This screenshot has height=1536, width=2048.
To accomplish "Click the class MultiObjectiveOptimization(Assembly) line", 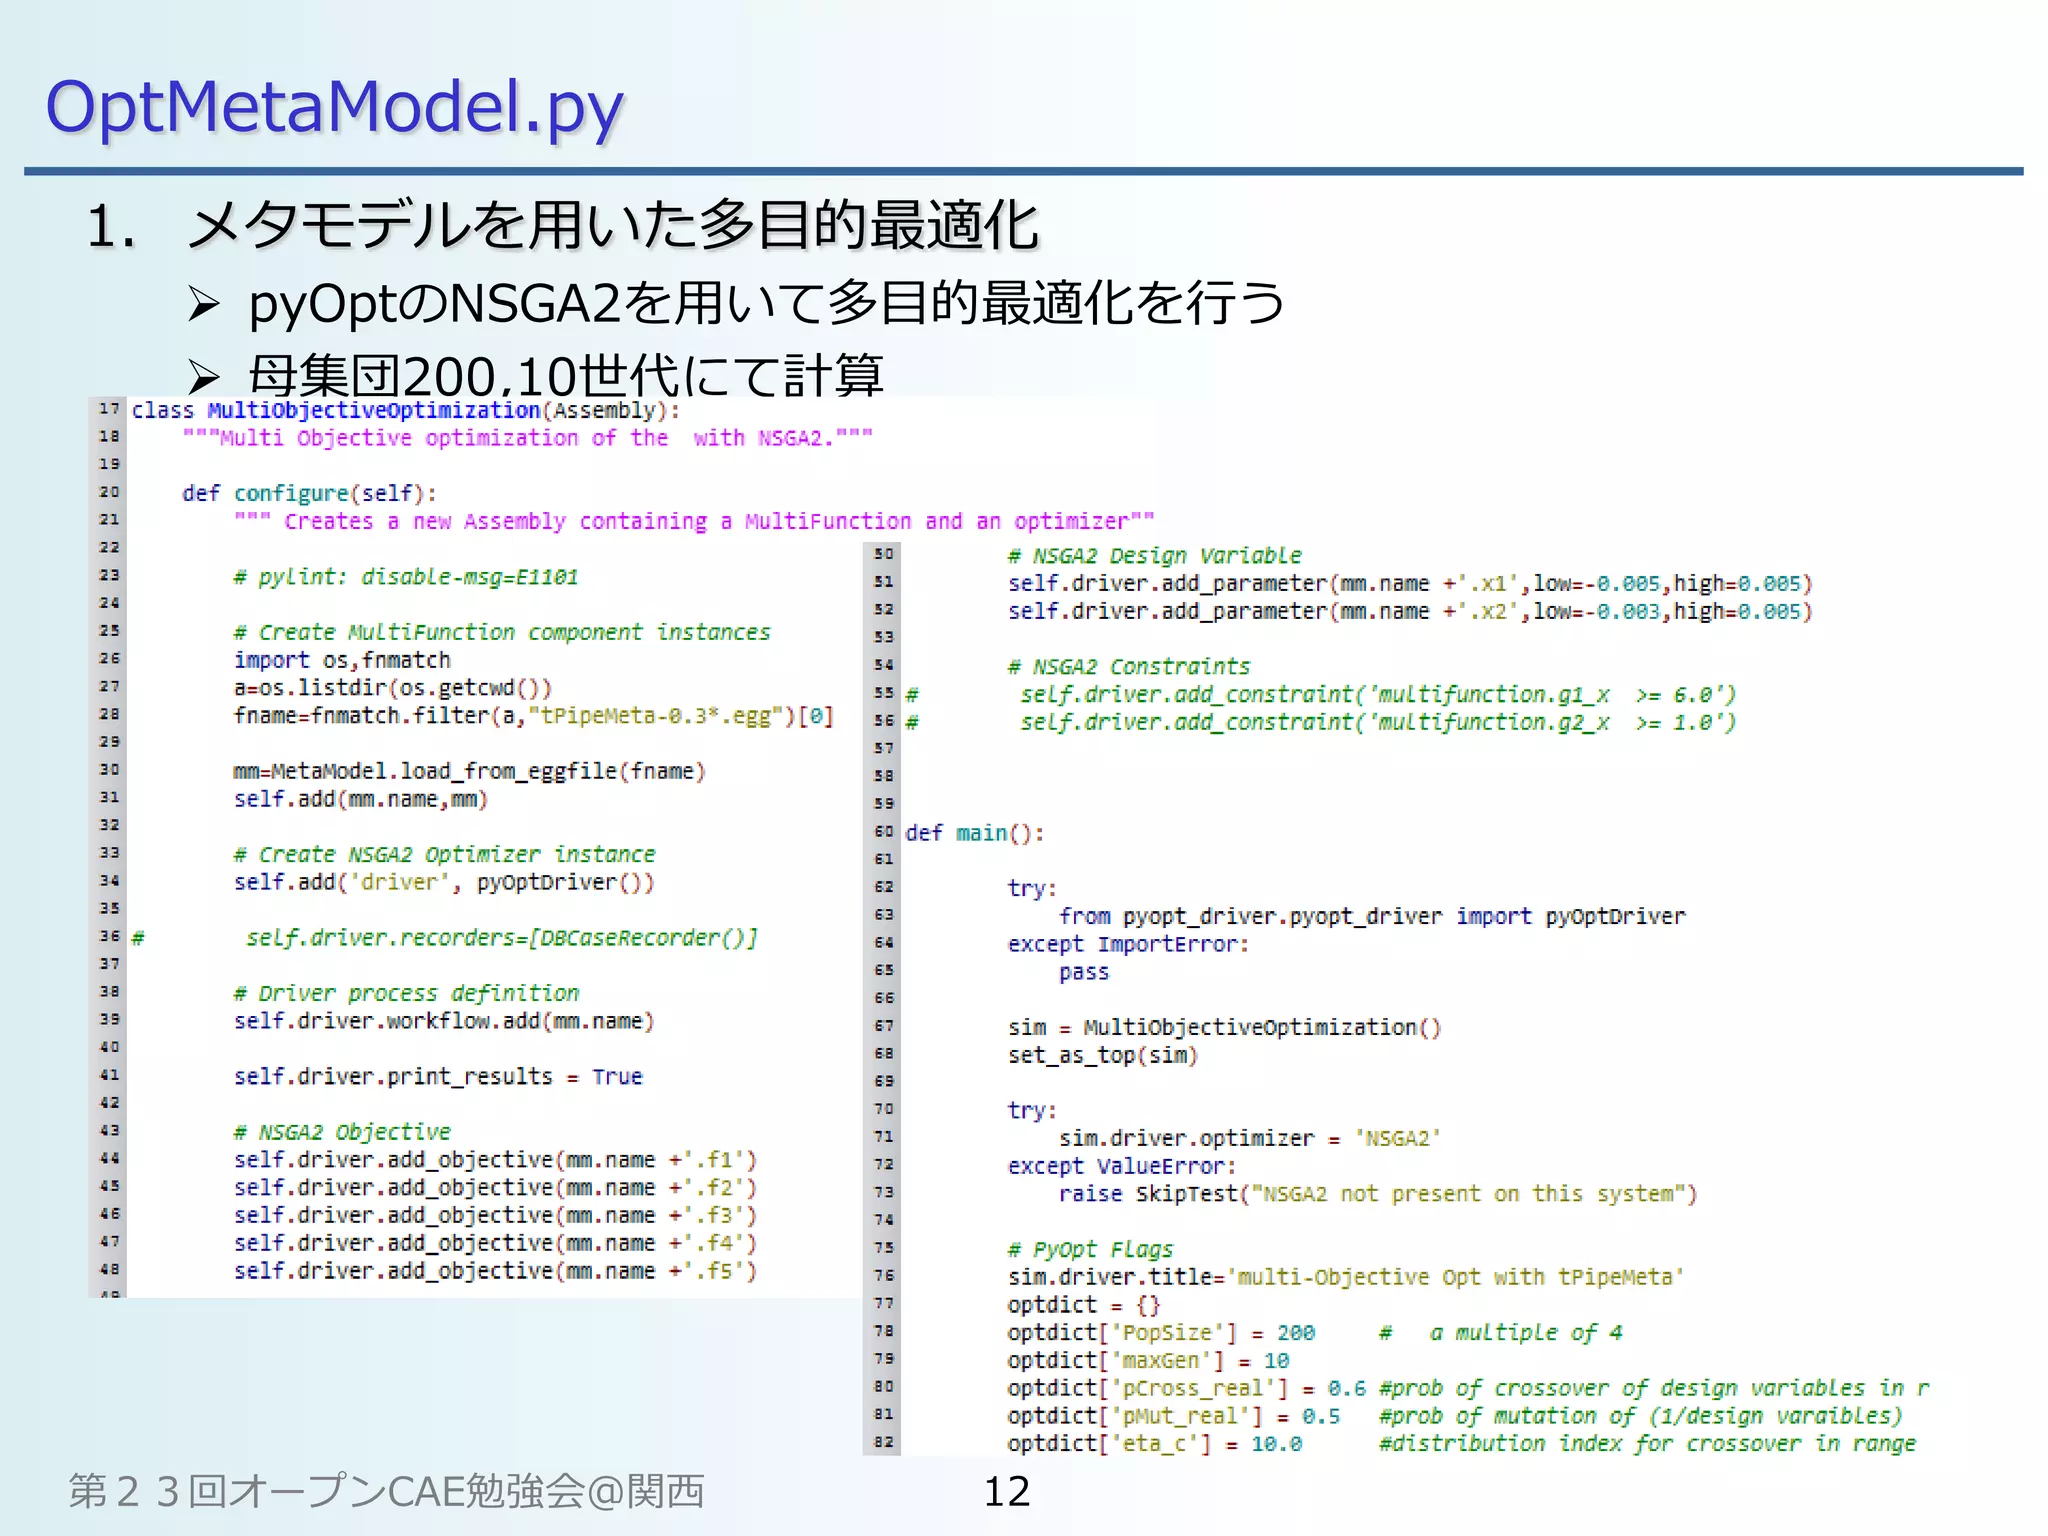I will click(x=406, y=410).
